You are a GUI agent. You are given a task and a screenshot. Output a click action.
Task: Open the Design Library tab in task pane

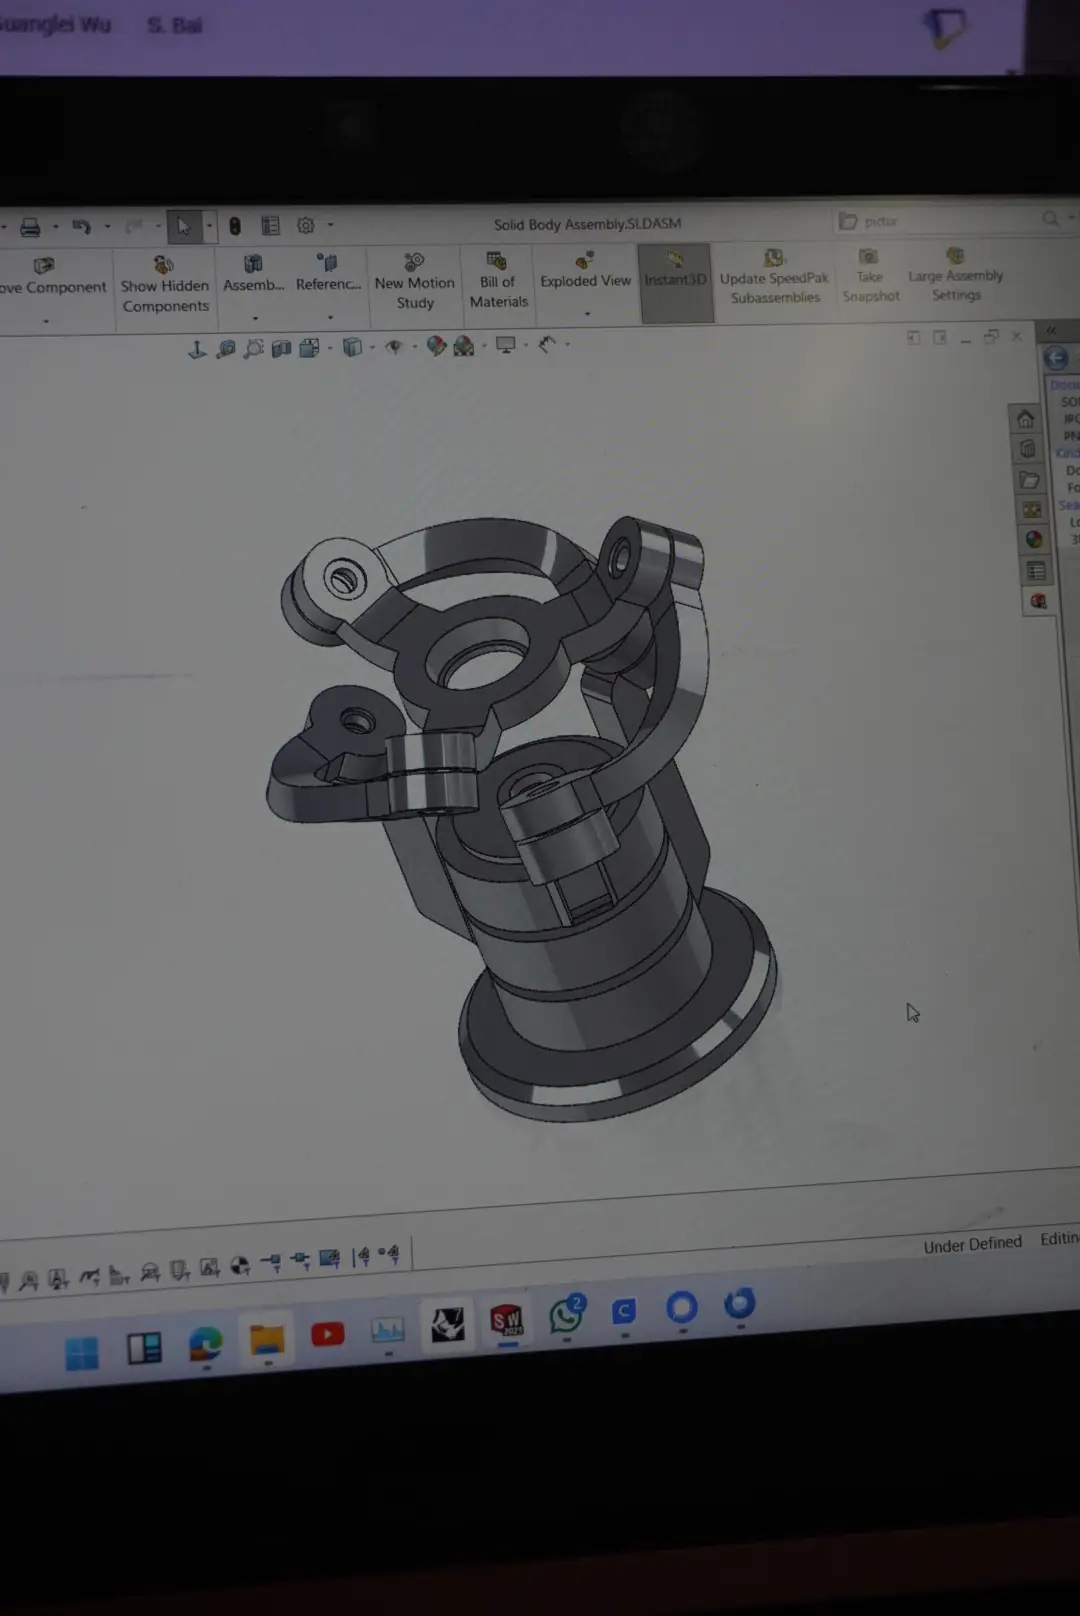1027,449
